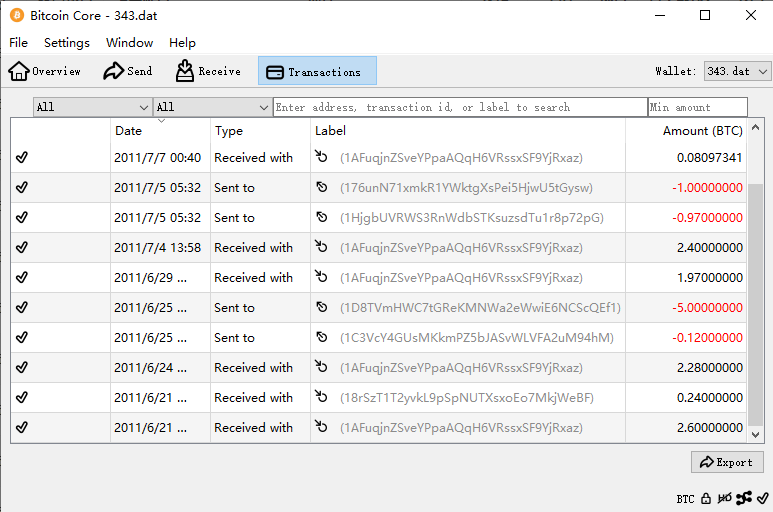Switch to the Transactions tab
Image resolution: width=773 pixels, height=512 pixels.
317,71
